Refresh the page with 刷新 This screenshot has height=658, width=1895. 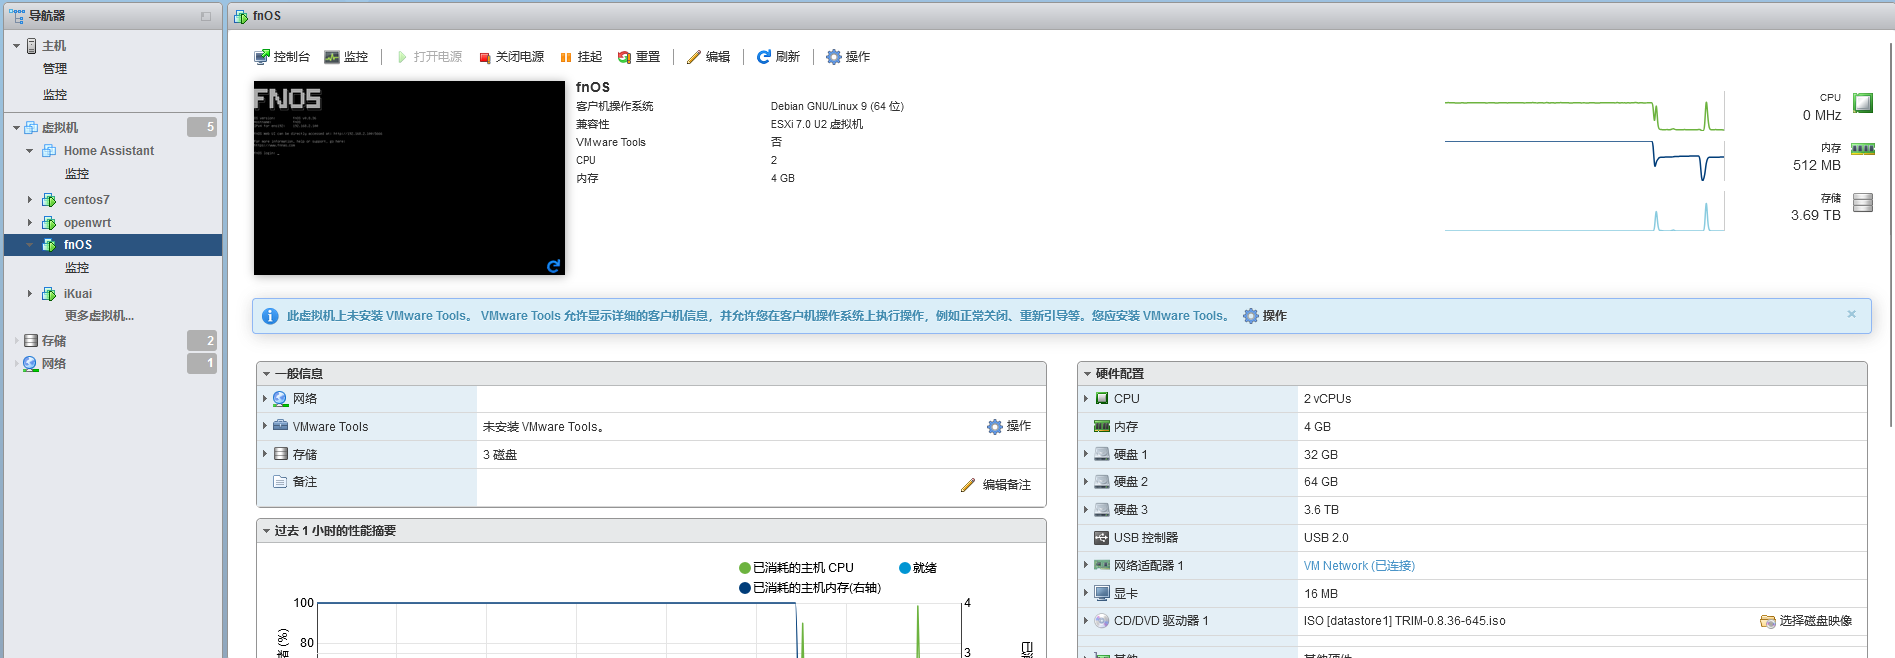778,57
